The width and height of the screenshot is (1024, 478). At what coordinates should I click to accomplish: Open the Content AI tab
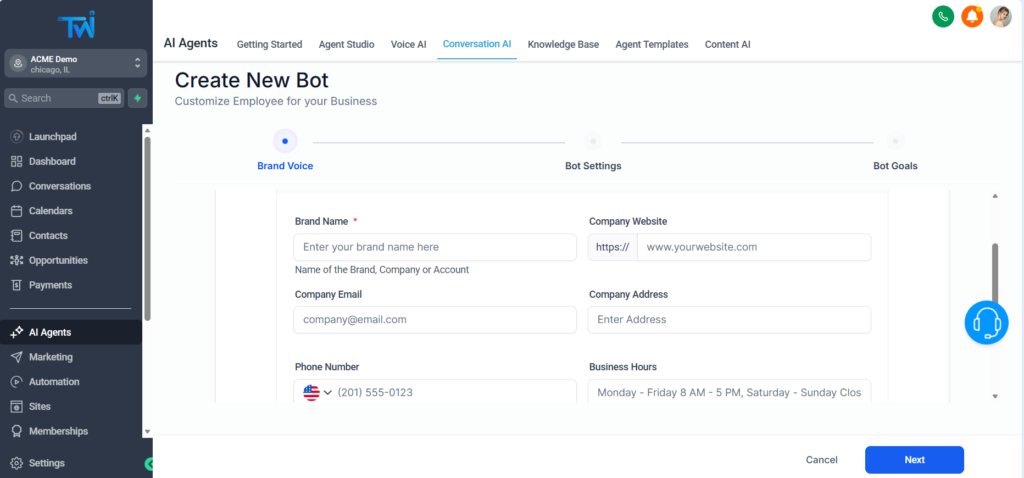point(728,44)
